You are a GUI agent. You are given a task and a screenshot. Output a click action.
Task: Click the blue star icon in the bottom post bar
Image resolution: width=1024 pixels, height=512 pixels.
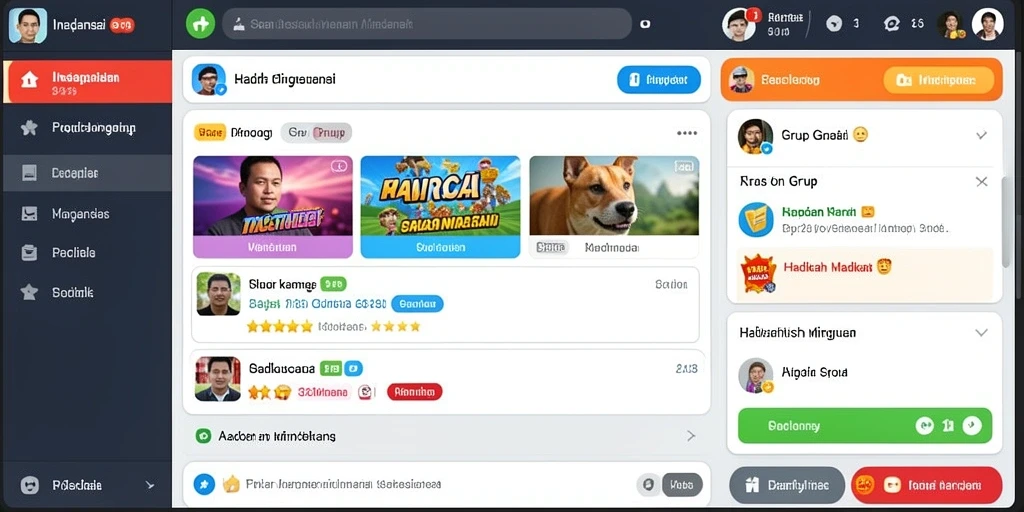(204, 484)
